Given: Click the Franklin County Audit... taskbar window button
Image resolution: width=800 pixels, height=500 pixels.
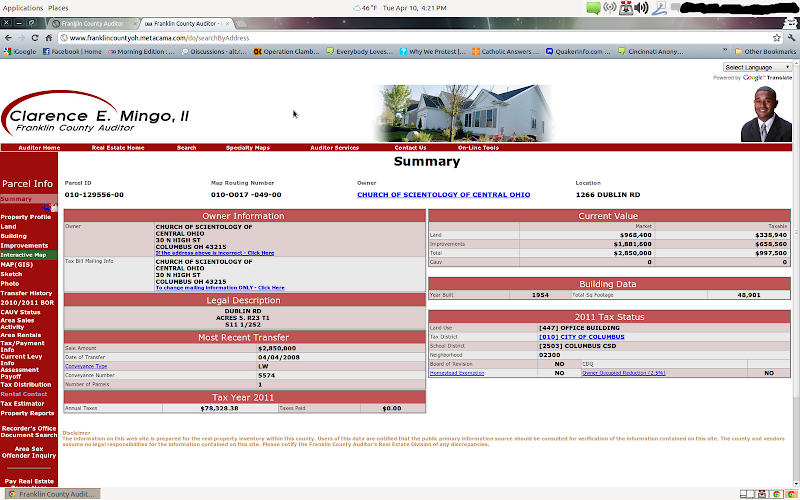Looking at the screenshot, I should (x=53, y=494).
